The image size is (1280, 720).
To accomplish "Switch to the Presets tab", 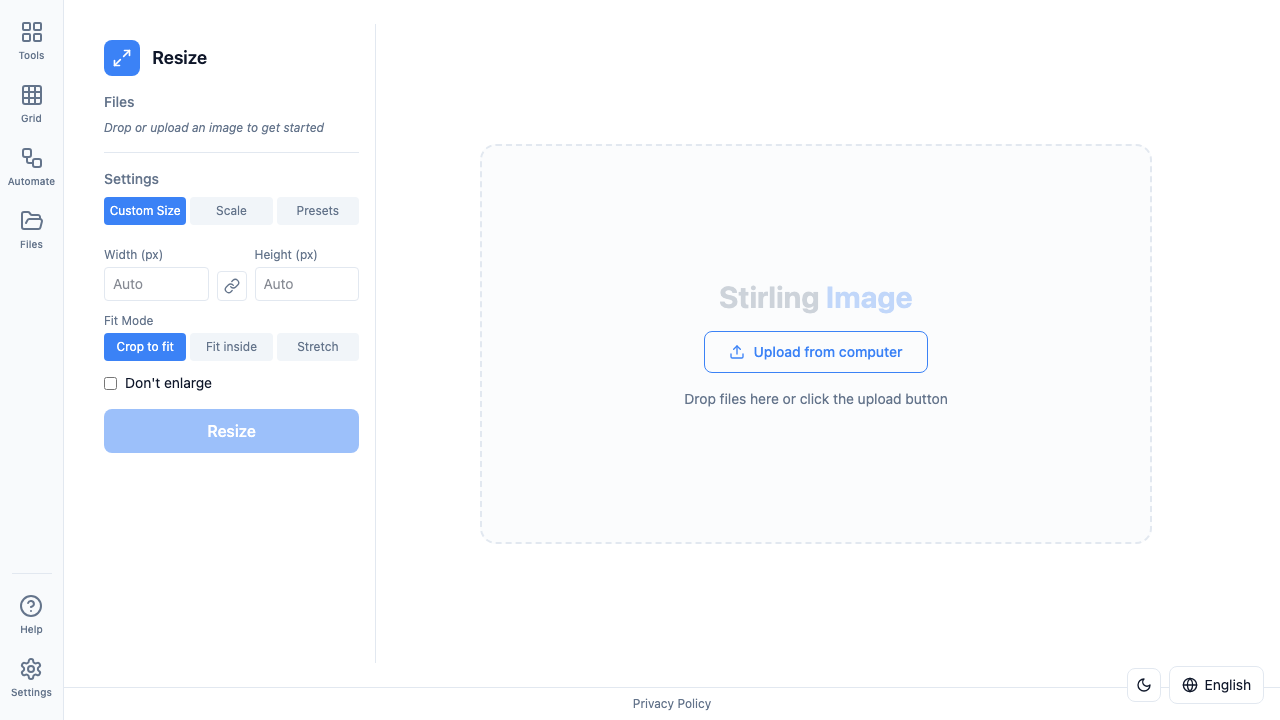I will tap(318, 211).
